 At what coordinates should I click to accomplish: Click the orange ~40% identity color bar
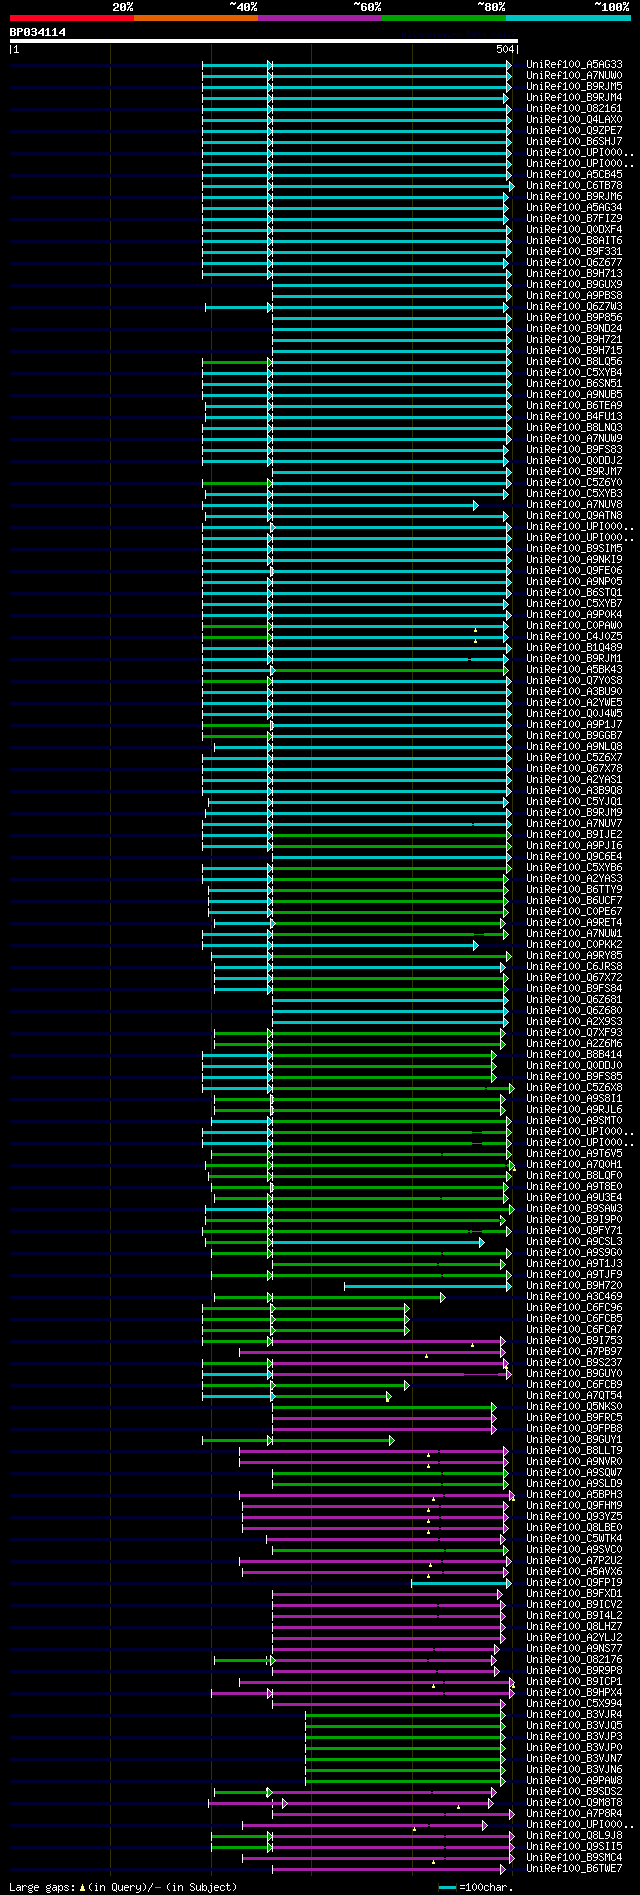[x=196, y=18]
